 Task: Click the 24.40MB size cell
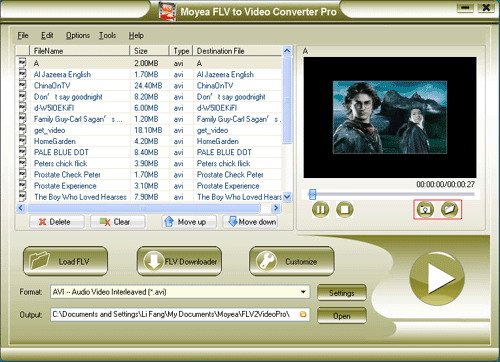coord(148,86)
